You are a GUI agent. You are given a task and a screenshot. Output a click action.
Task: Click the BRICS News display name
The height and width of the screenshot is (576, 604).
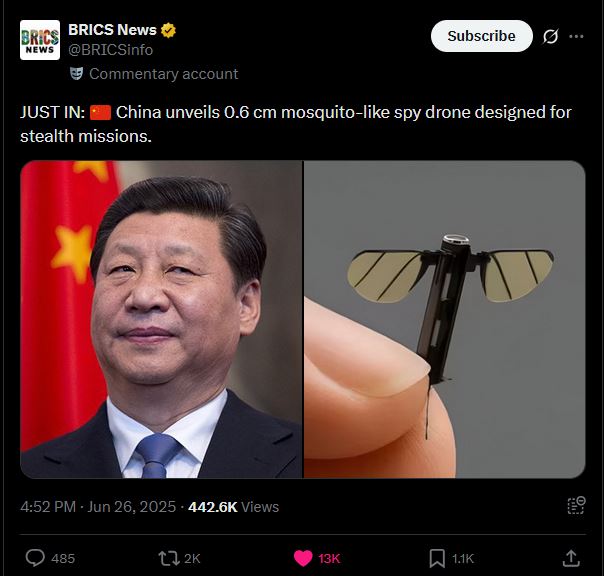tap(112, 30)
